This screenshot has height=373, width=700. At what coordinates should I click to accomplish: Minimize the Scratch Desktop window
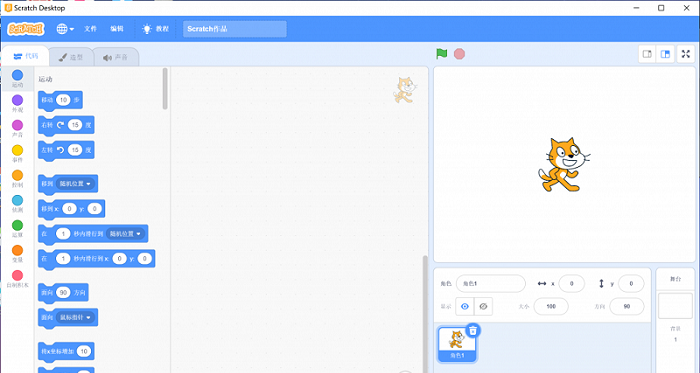637,8
